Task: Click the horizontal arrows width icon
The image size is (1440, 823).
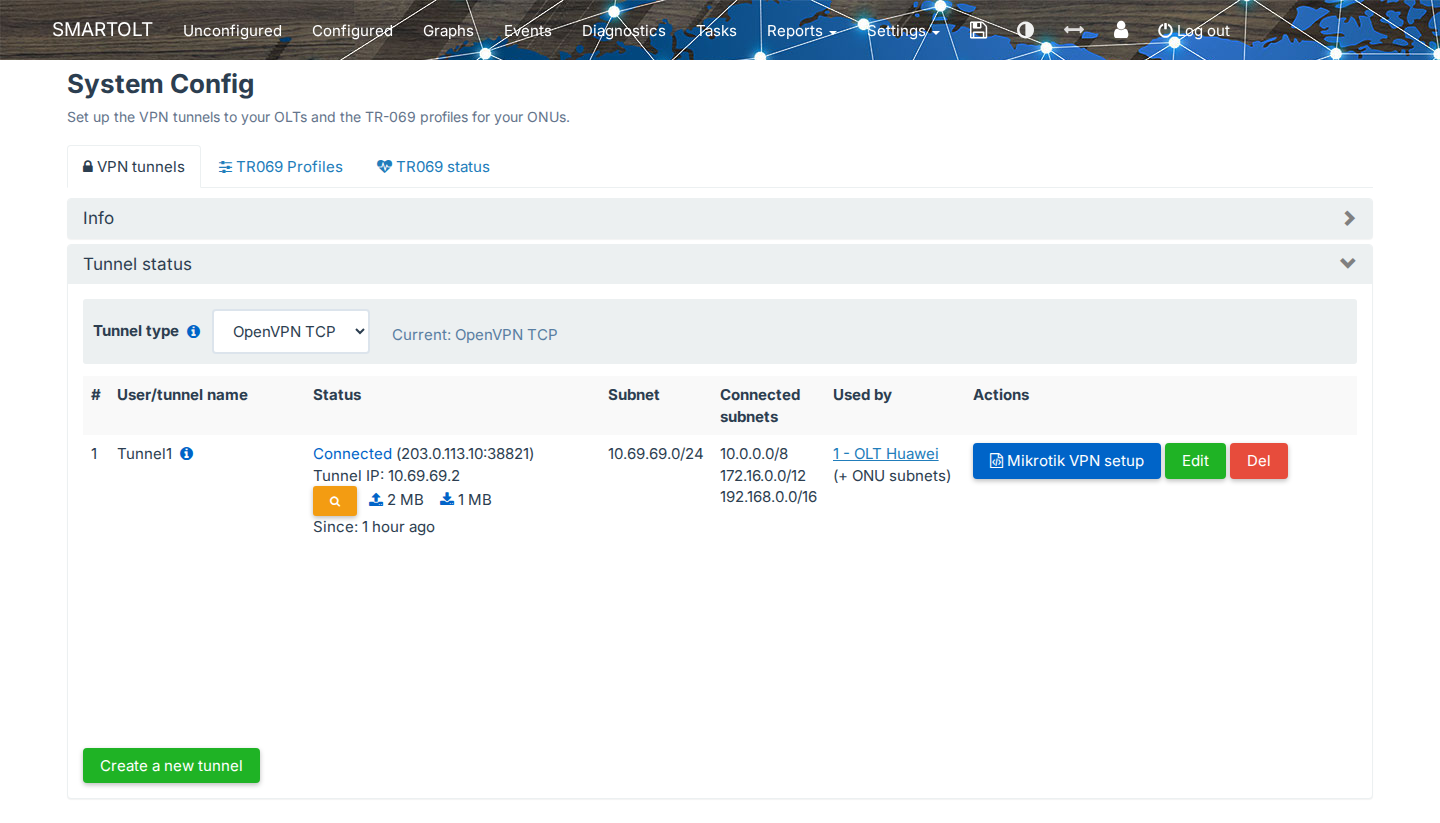Action: [1073, 30]
